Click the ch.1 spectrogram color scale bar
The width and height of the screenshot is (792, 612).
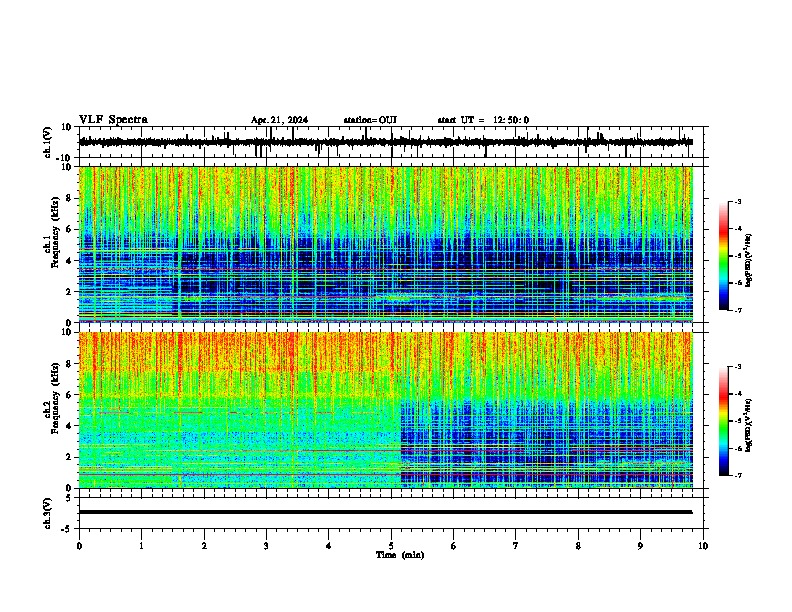tap(724, 256)
